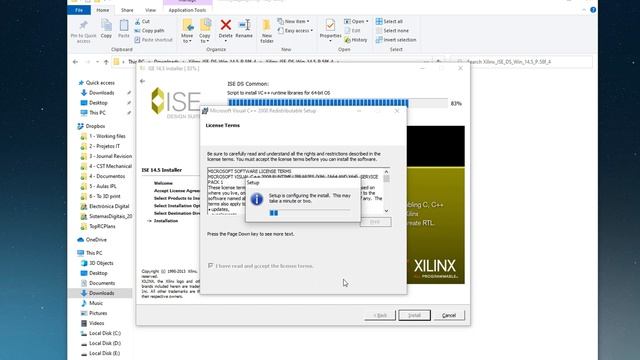Image resolution: width=640 pixels, height=360 pixels.
Task: Open OneDrive in navigation pane
Action: tap(92, 240)
